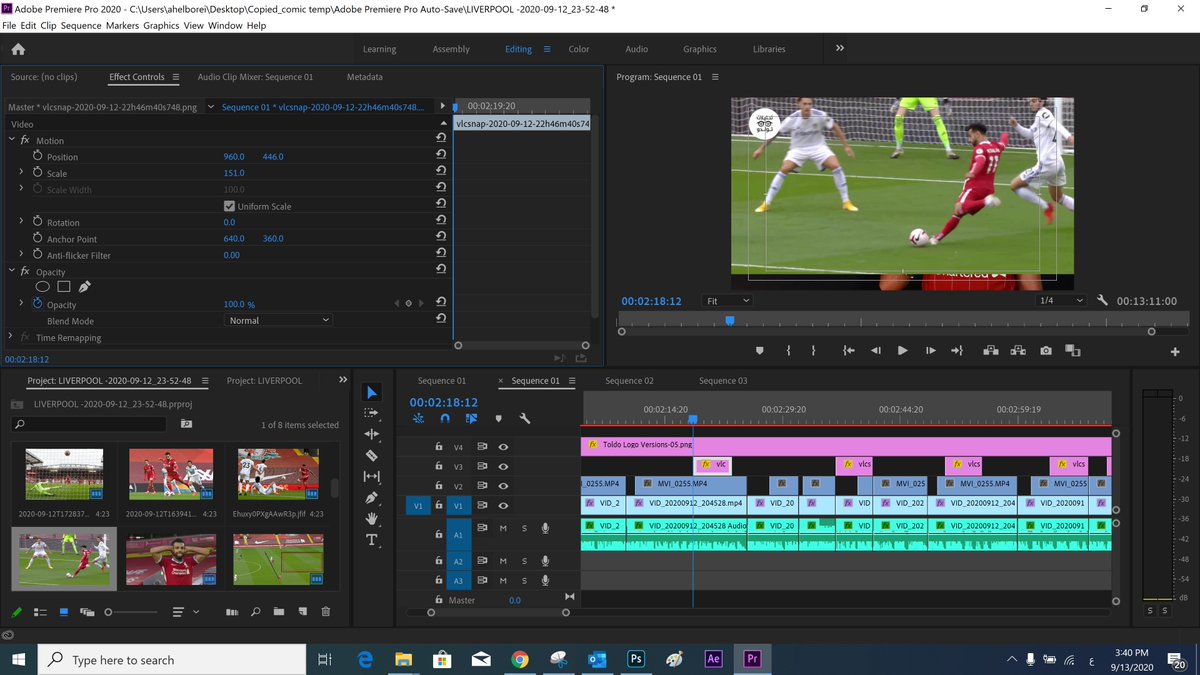Expand Scale property twirl arrow
The width and height of the screenshot is (1200, 675).
click(x=21, y=173)
